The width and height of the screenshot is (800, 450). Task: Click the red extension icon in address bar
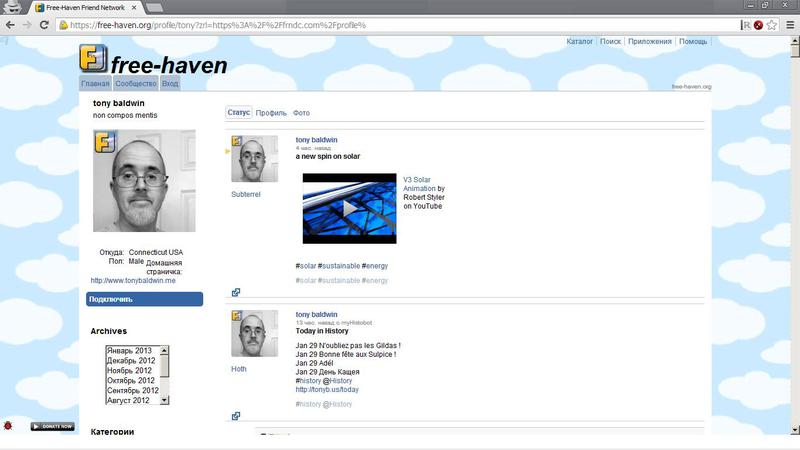coord(758,25)
